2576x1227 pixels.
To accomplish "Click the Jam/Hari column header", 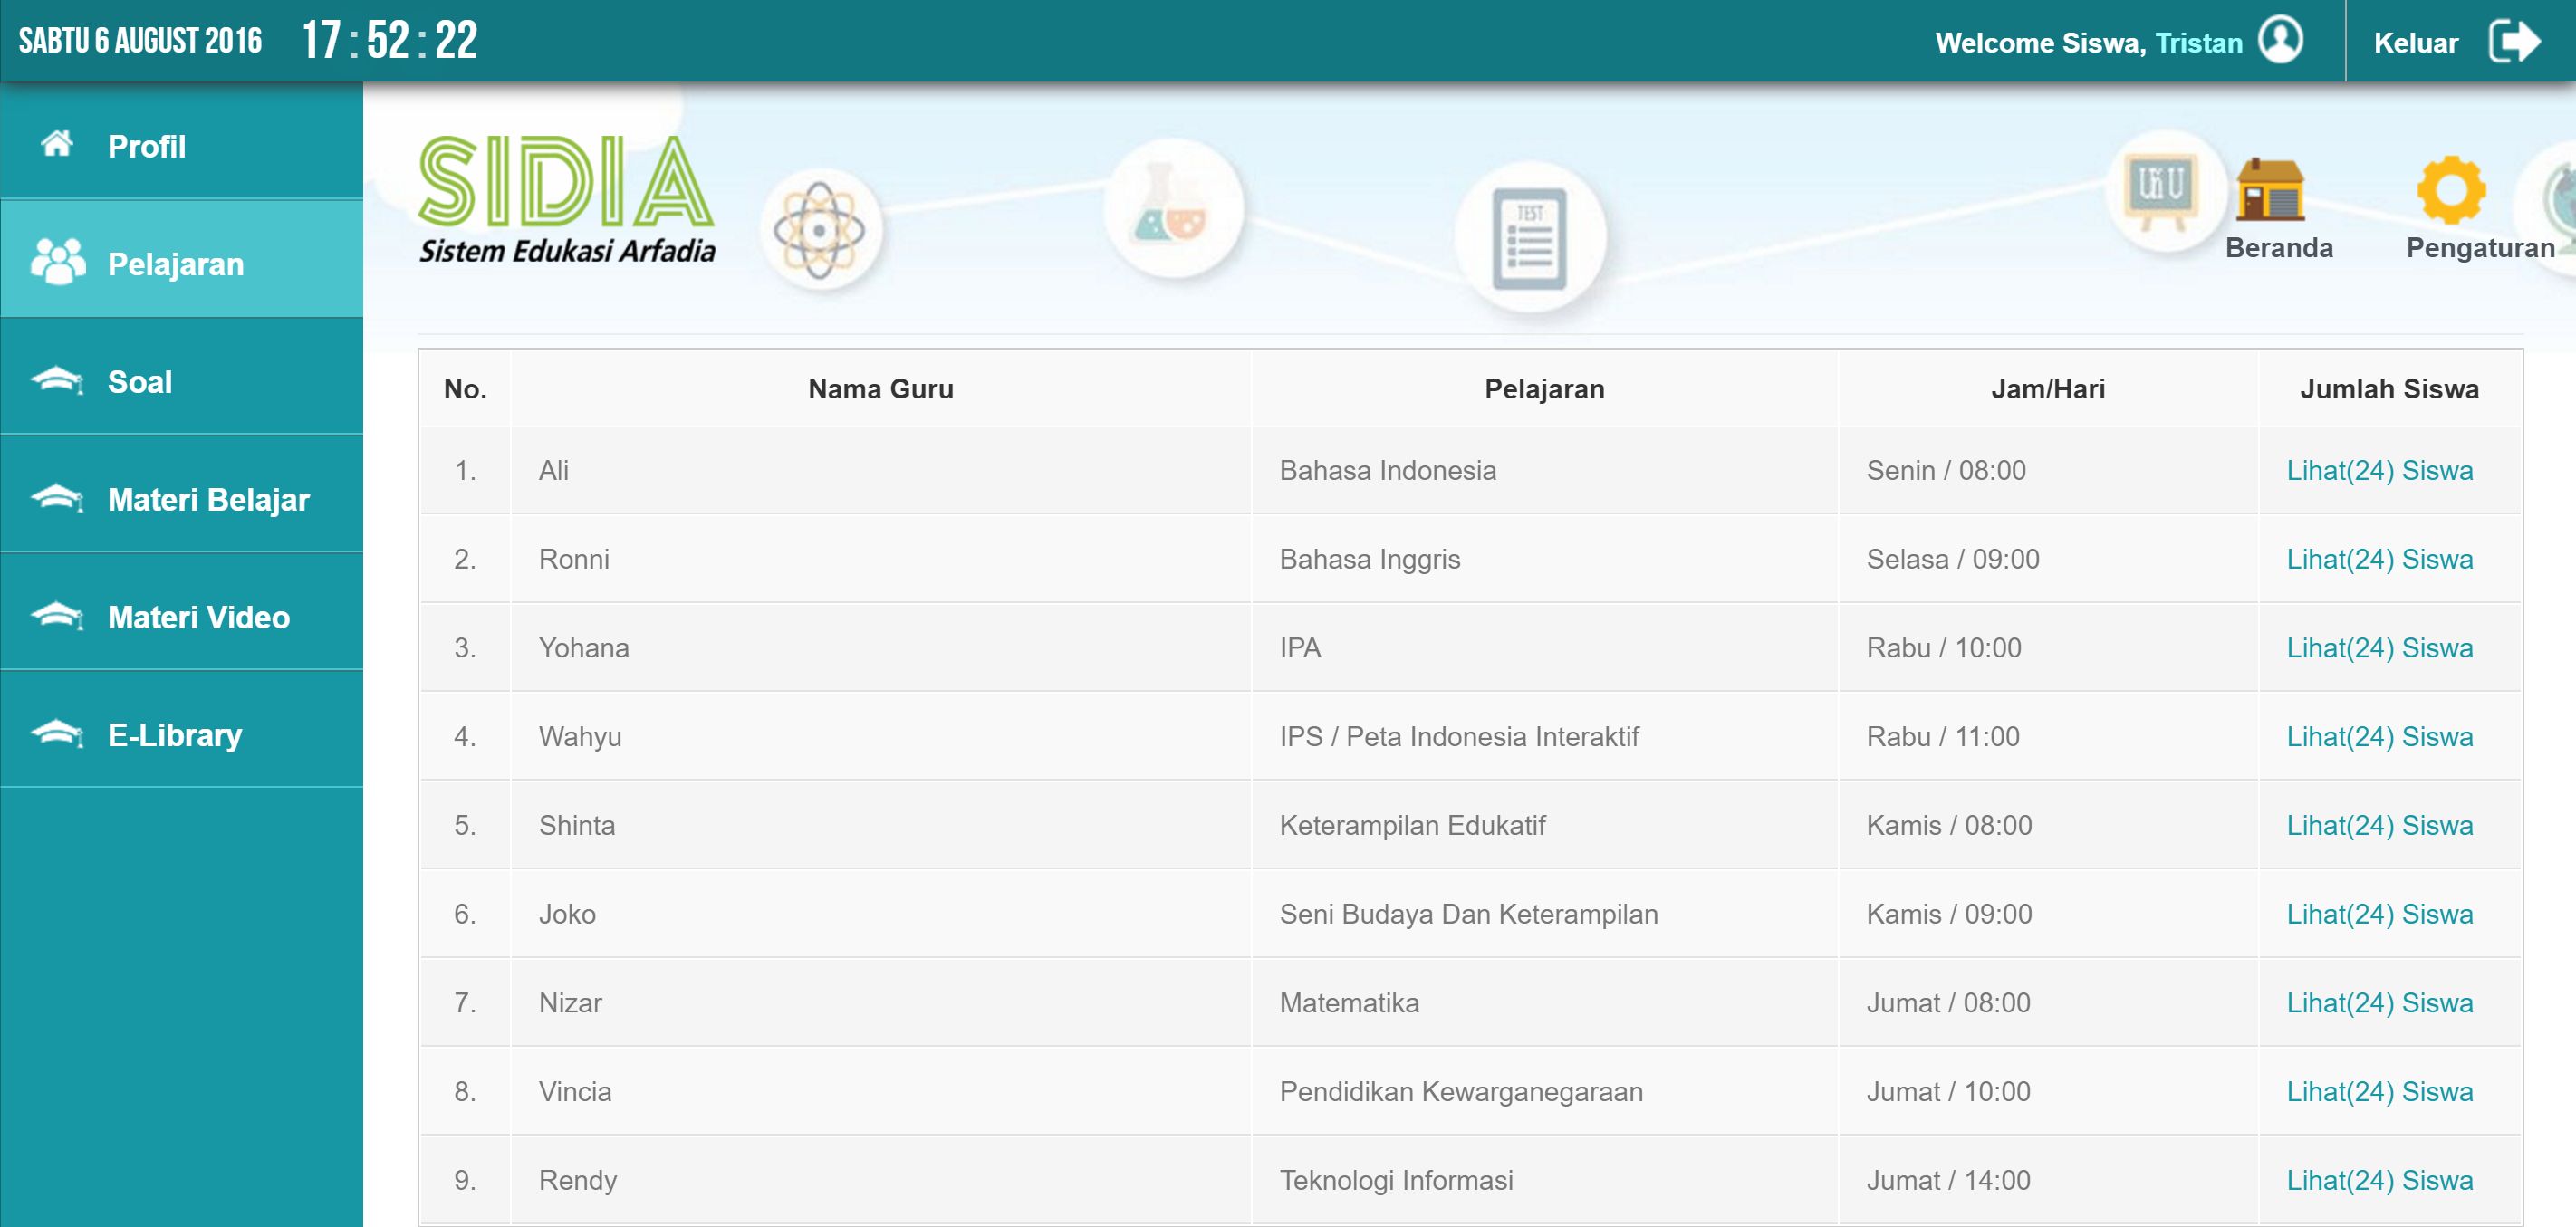I will tap(2047, 389).
